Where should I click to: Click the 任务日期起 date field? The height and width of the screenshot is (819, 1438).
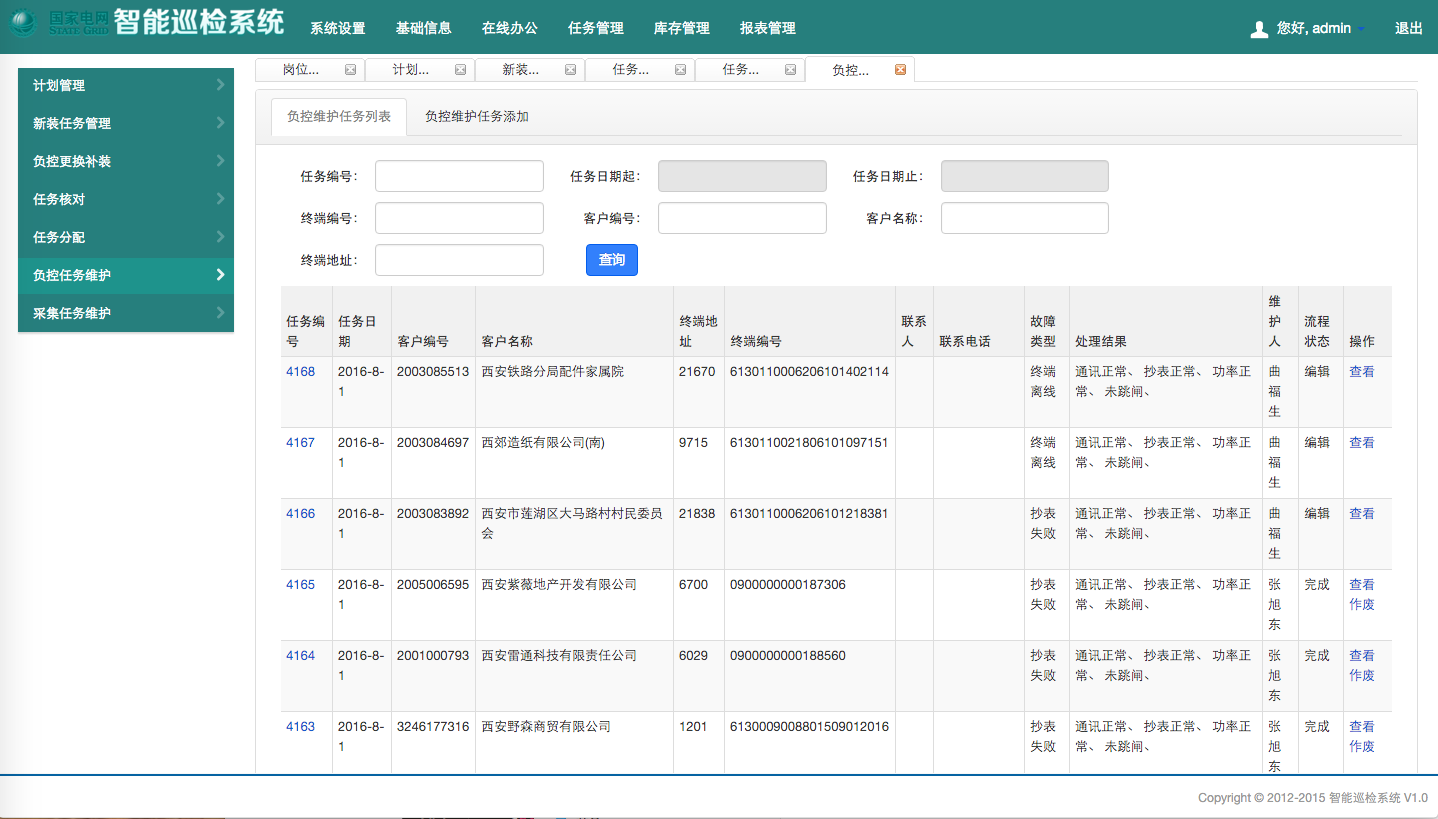(x=742, y=176)
